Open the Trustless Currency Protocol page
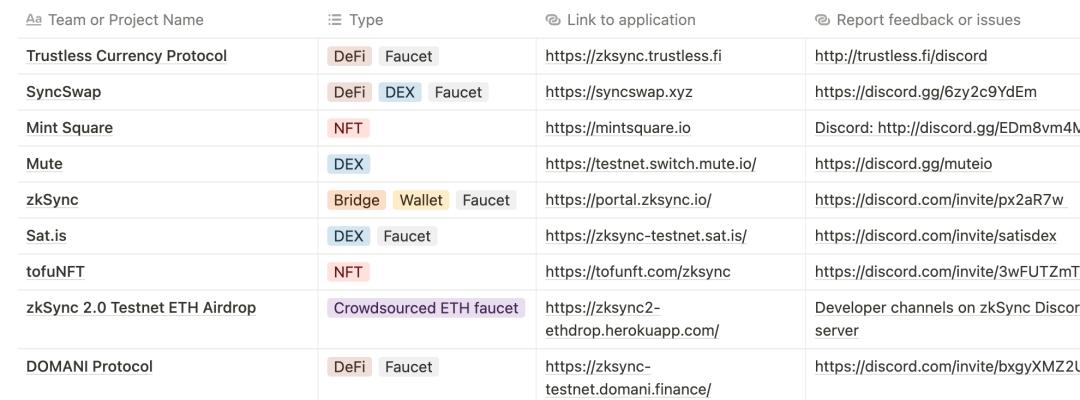This screenshot has width=1080, height=400. (126, 56)
